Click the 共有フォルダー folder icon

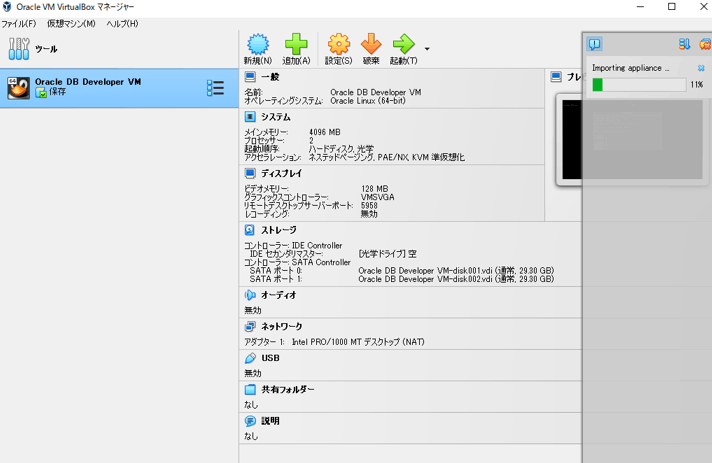(250, 389)
